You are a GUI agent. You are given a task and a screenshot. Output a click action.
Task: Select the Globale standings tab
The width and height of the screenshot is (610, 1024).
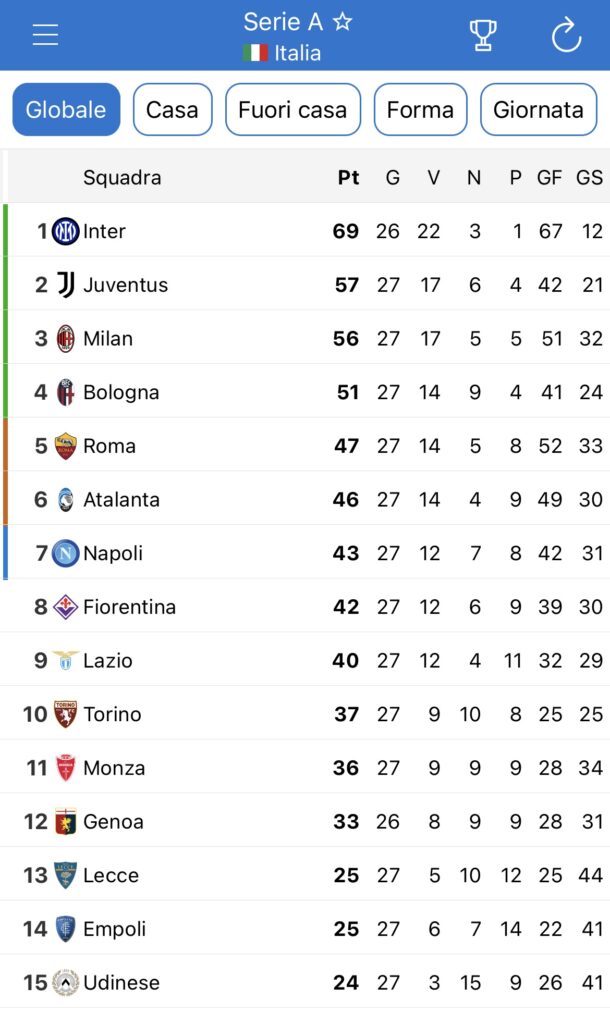[66, 109]
